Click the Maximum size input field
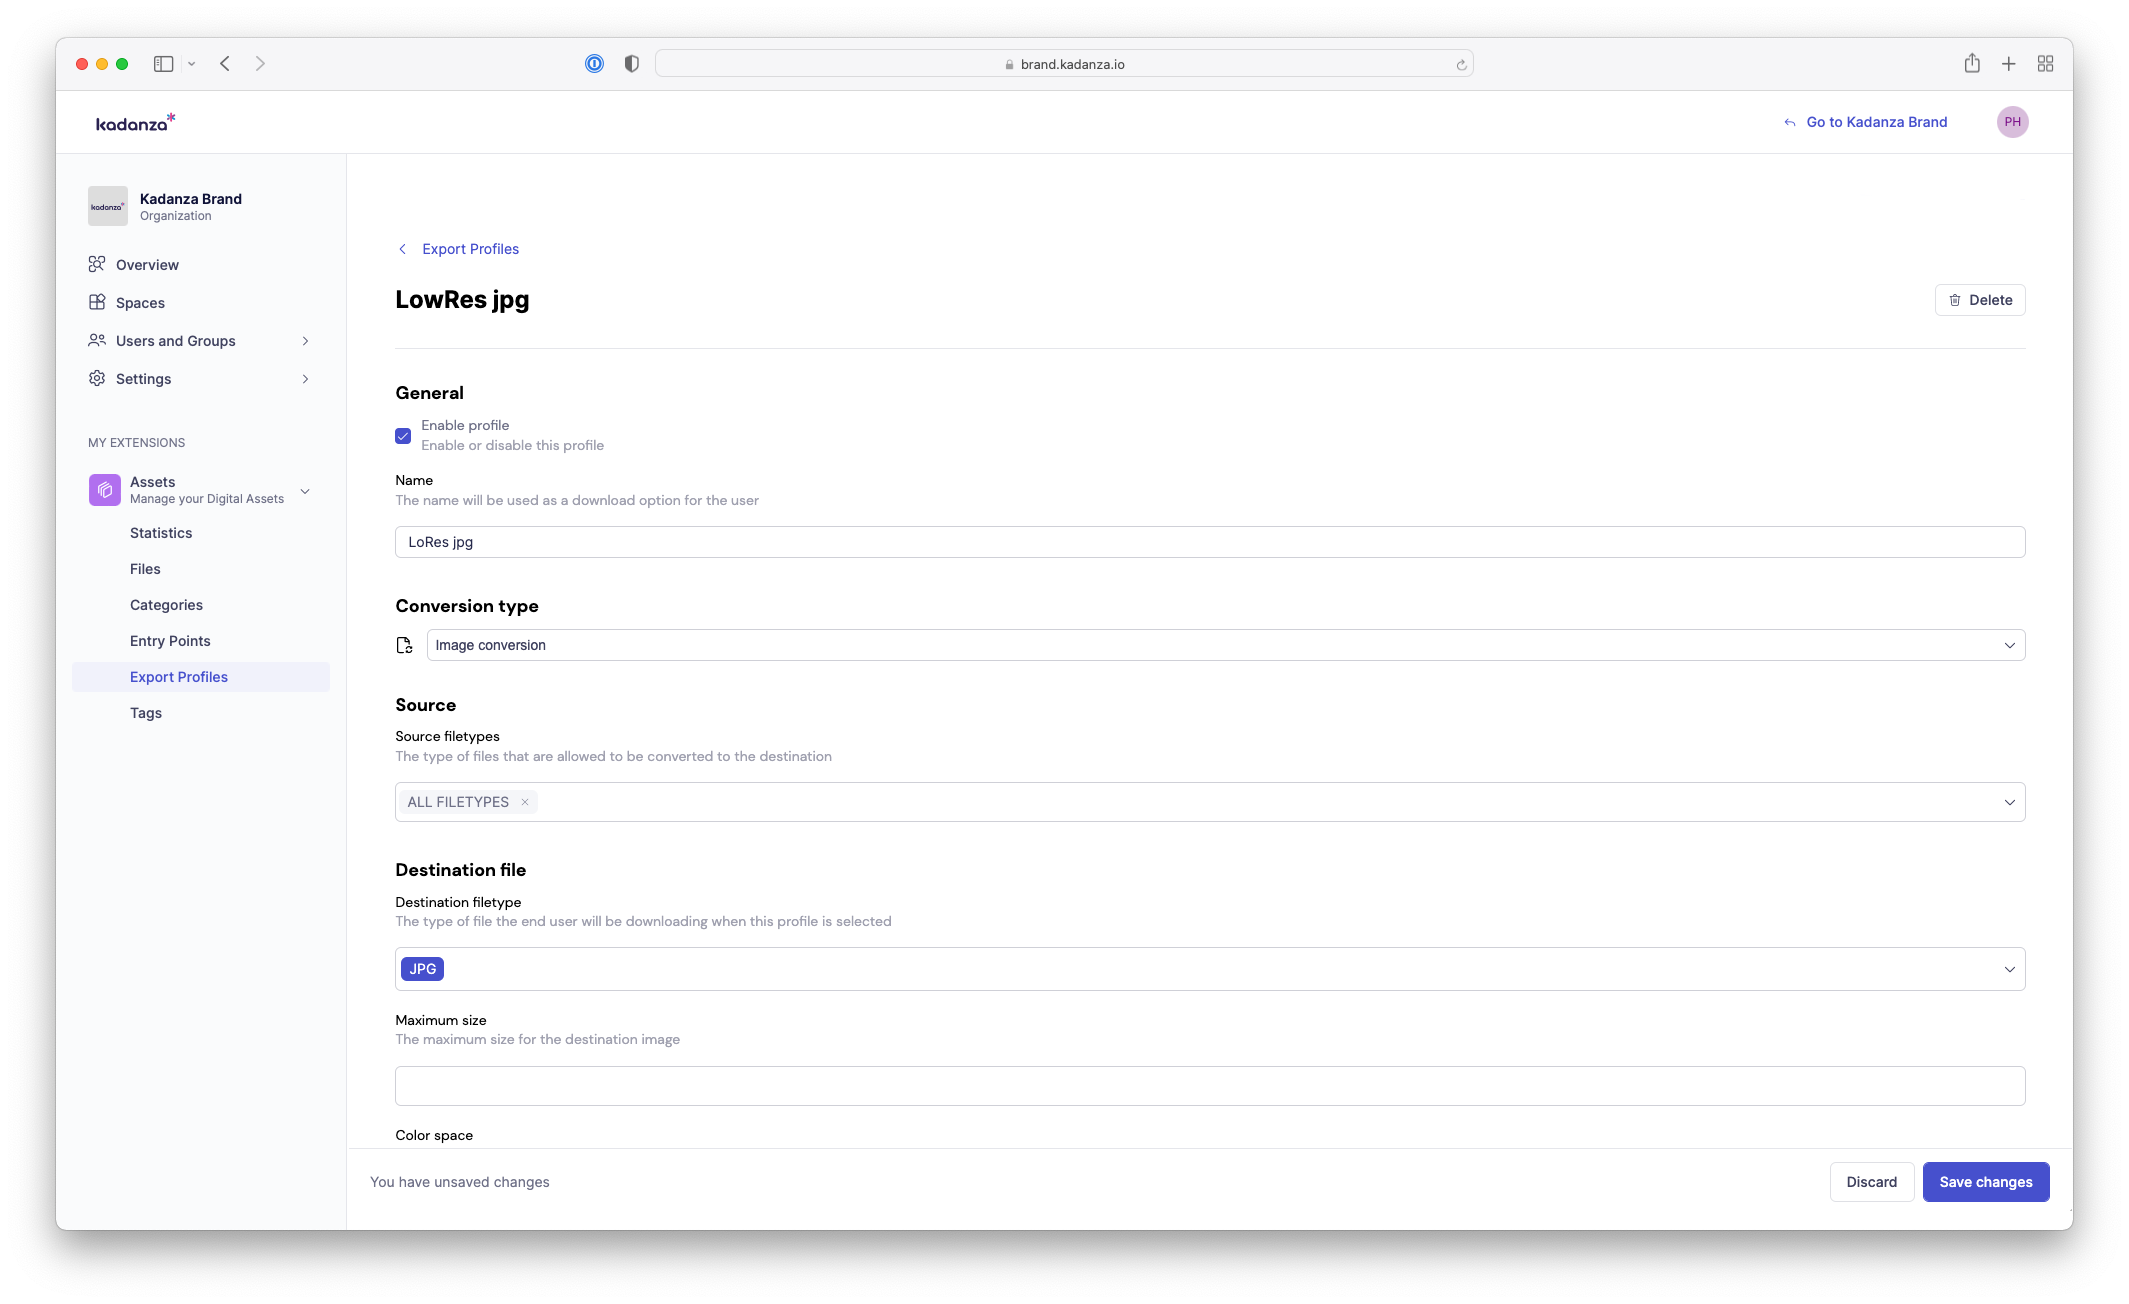This screenshot has width=2129, height=1304. (1210, 1086)
